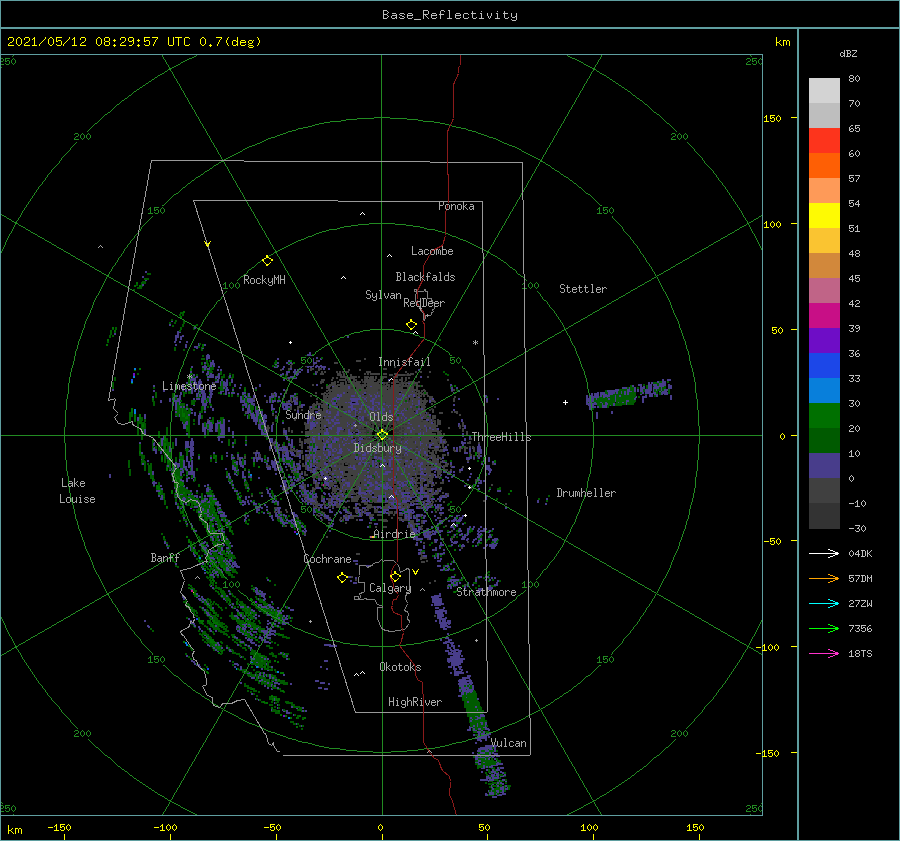Click the Ponoka city label
The image size is (900, 841).
coord(456,206)
